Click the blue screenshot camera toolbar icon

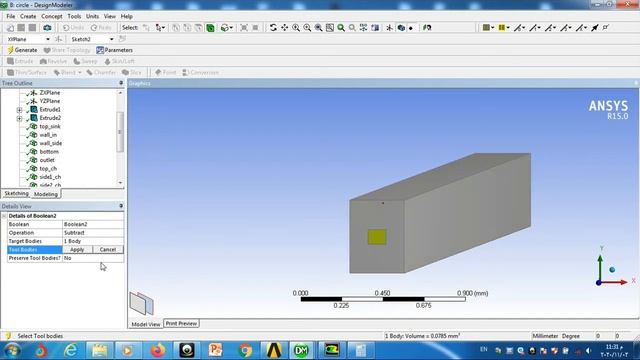[47, 27]
